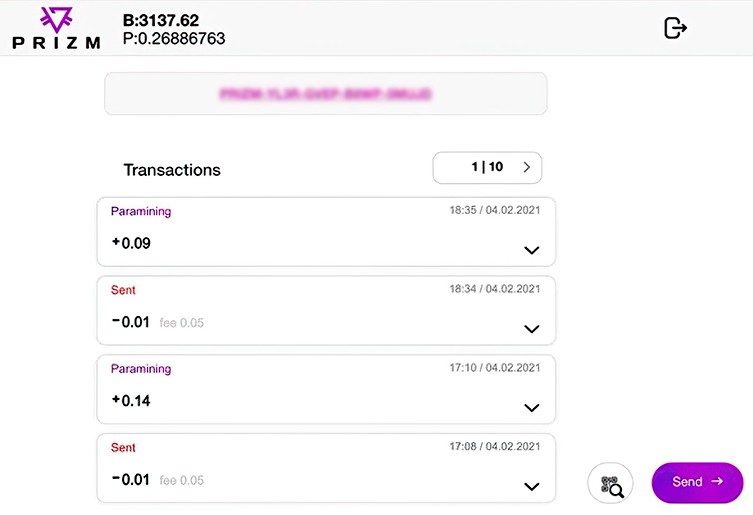The image size is (753, 515).
Task: Select the Paramining +0.09 transaction card
Action: click(x=326, y=232)
